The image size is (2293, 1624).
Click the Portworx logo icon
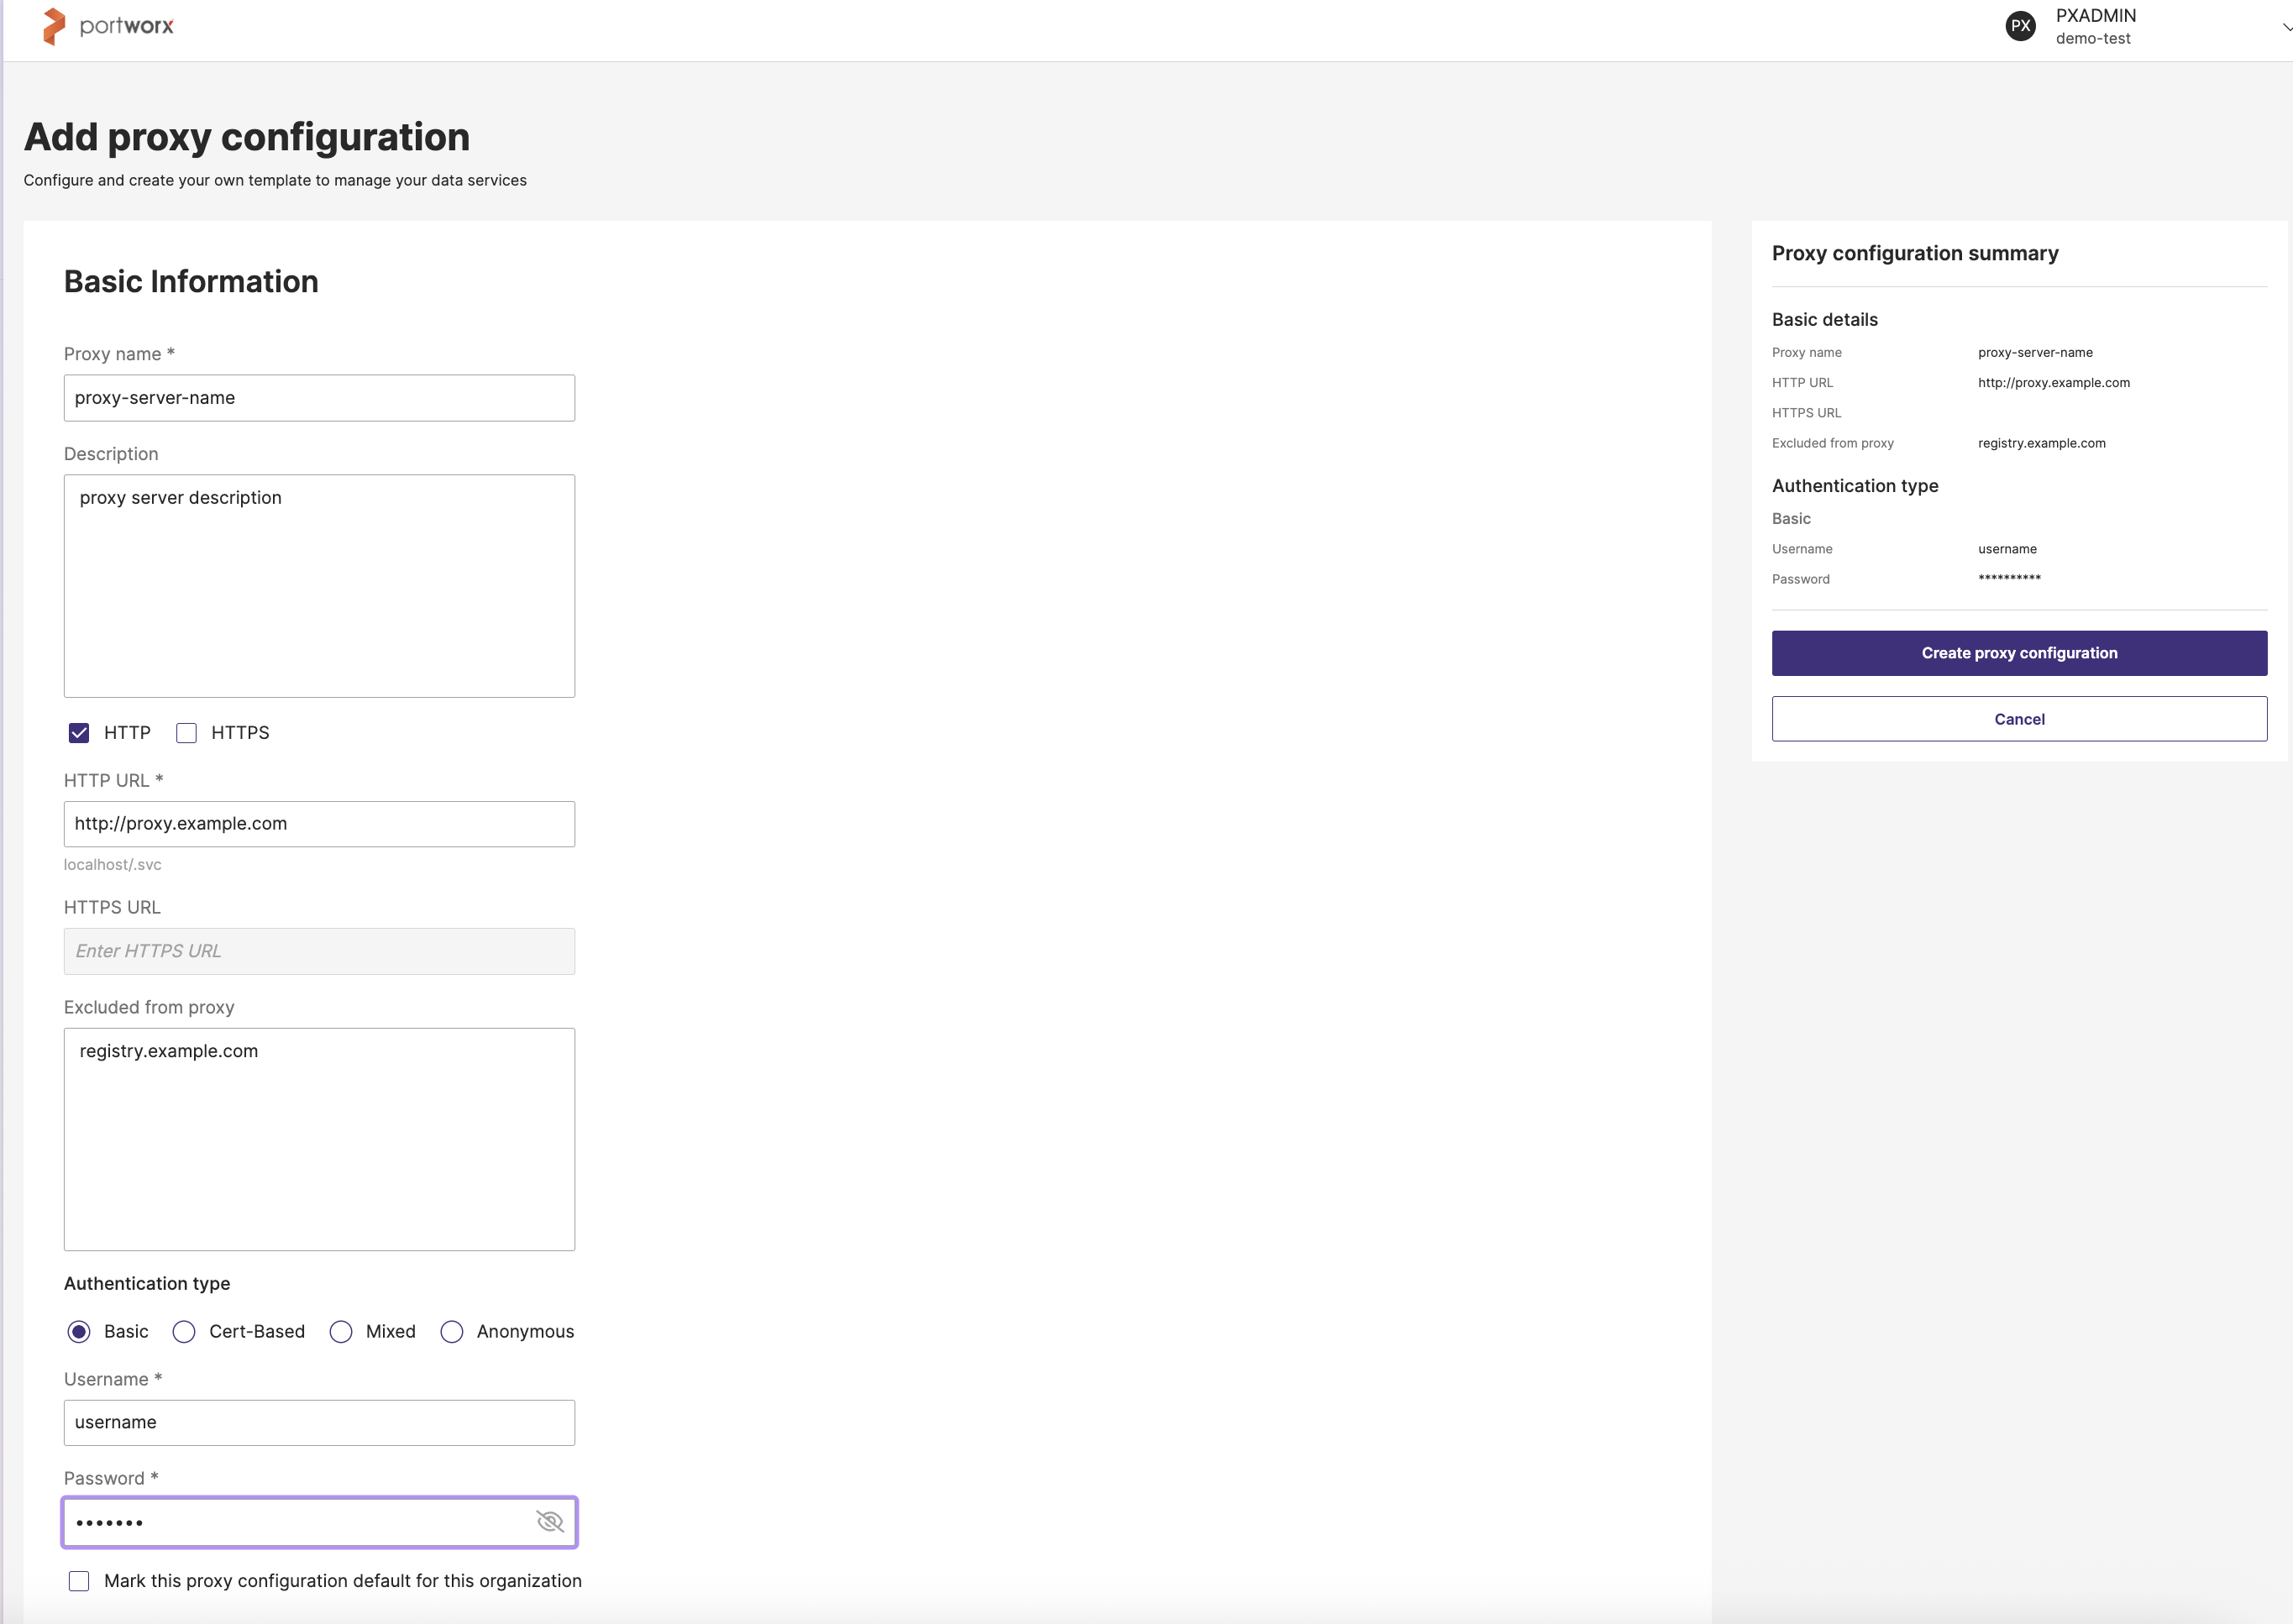pyautogui.click(x=54, y=26)
